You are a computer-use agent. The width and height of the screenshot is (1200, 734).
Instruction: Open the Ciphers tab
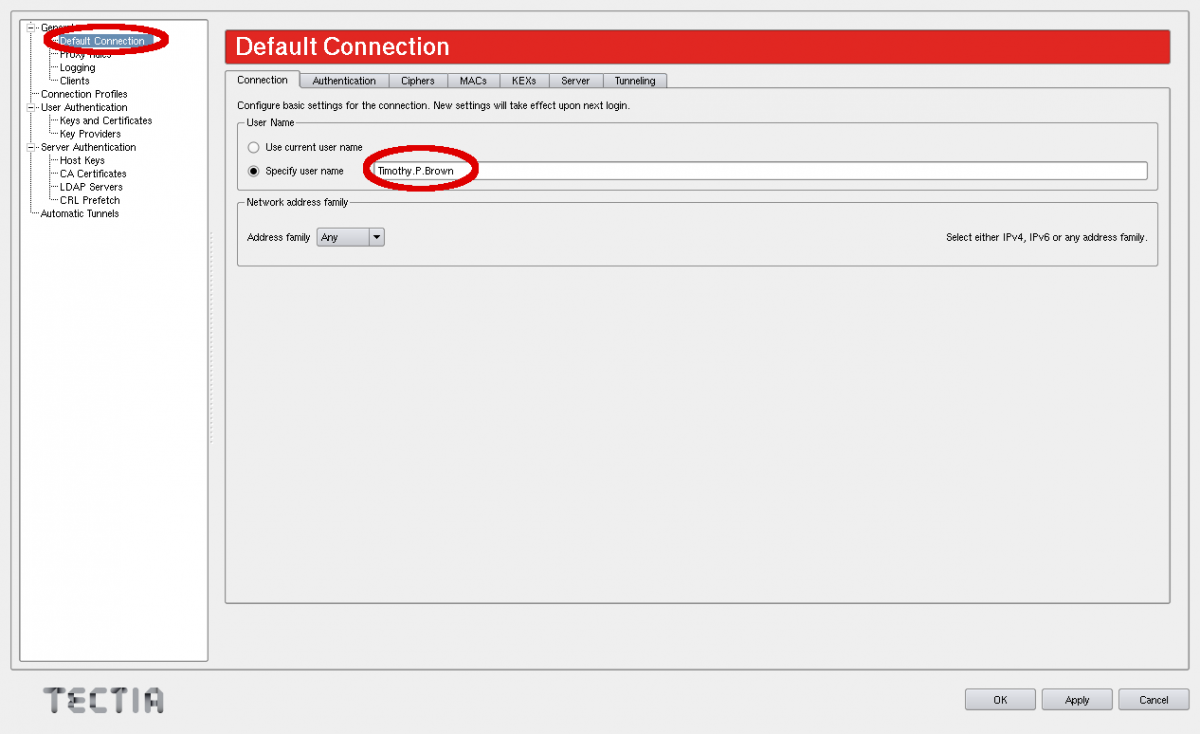(417, 81)
